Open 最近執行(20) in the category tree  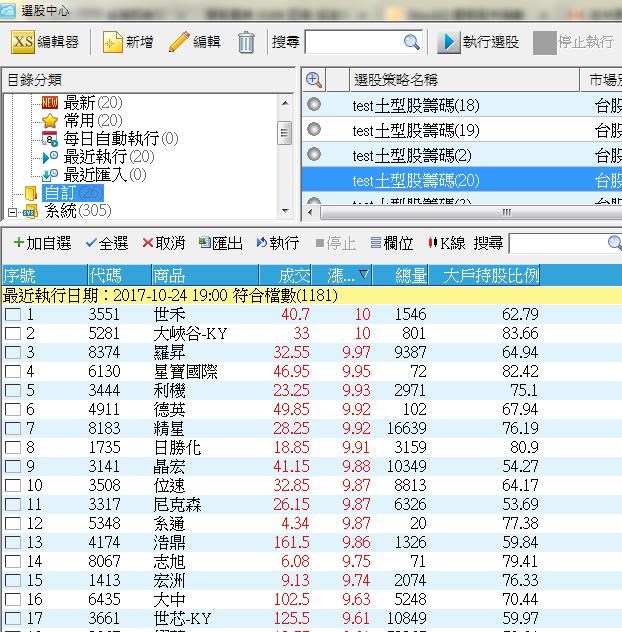108,156
